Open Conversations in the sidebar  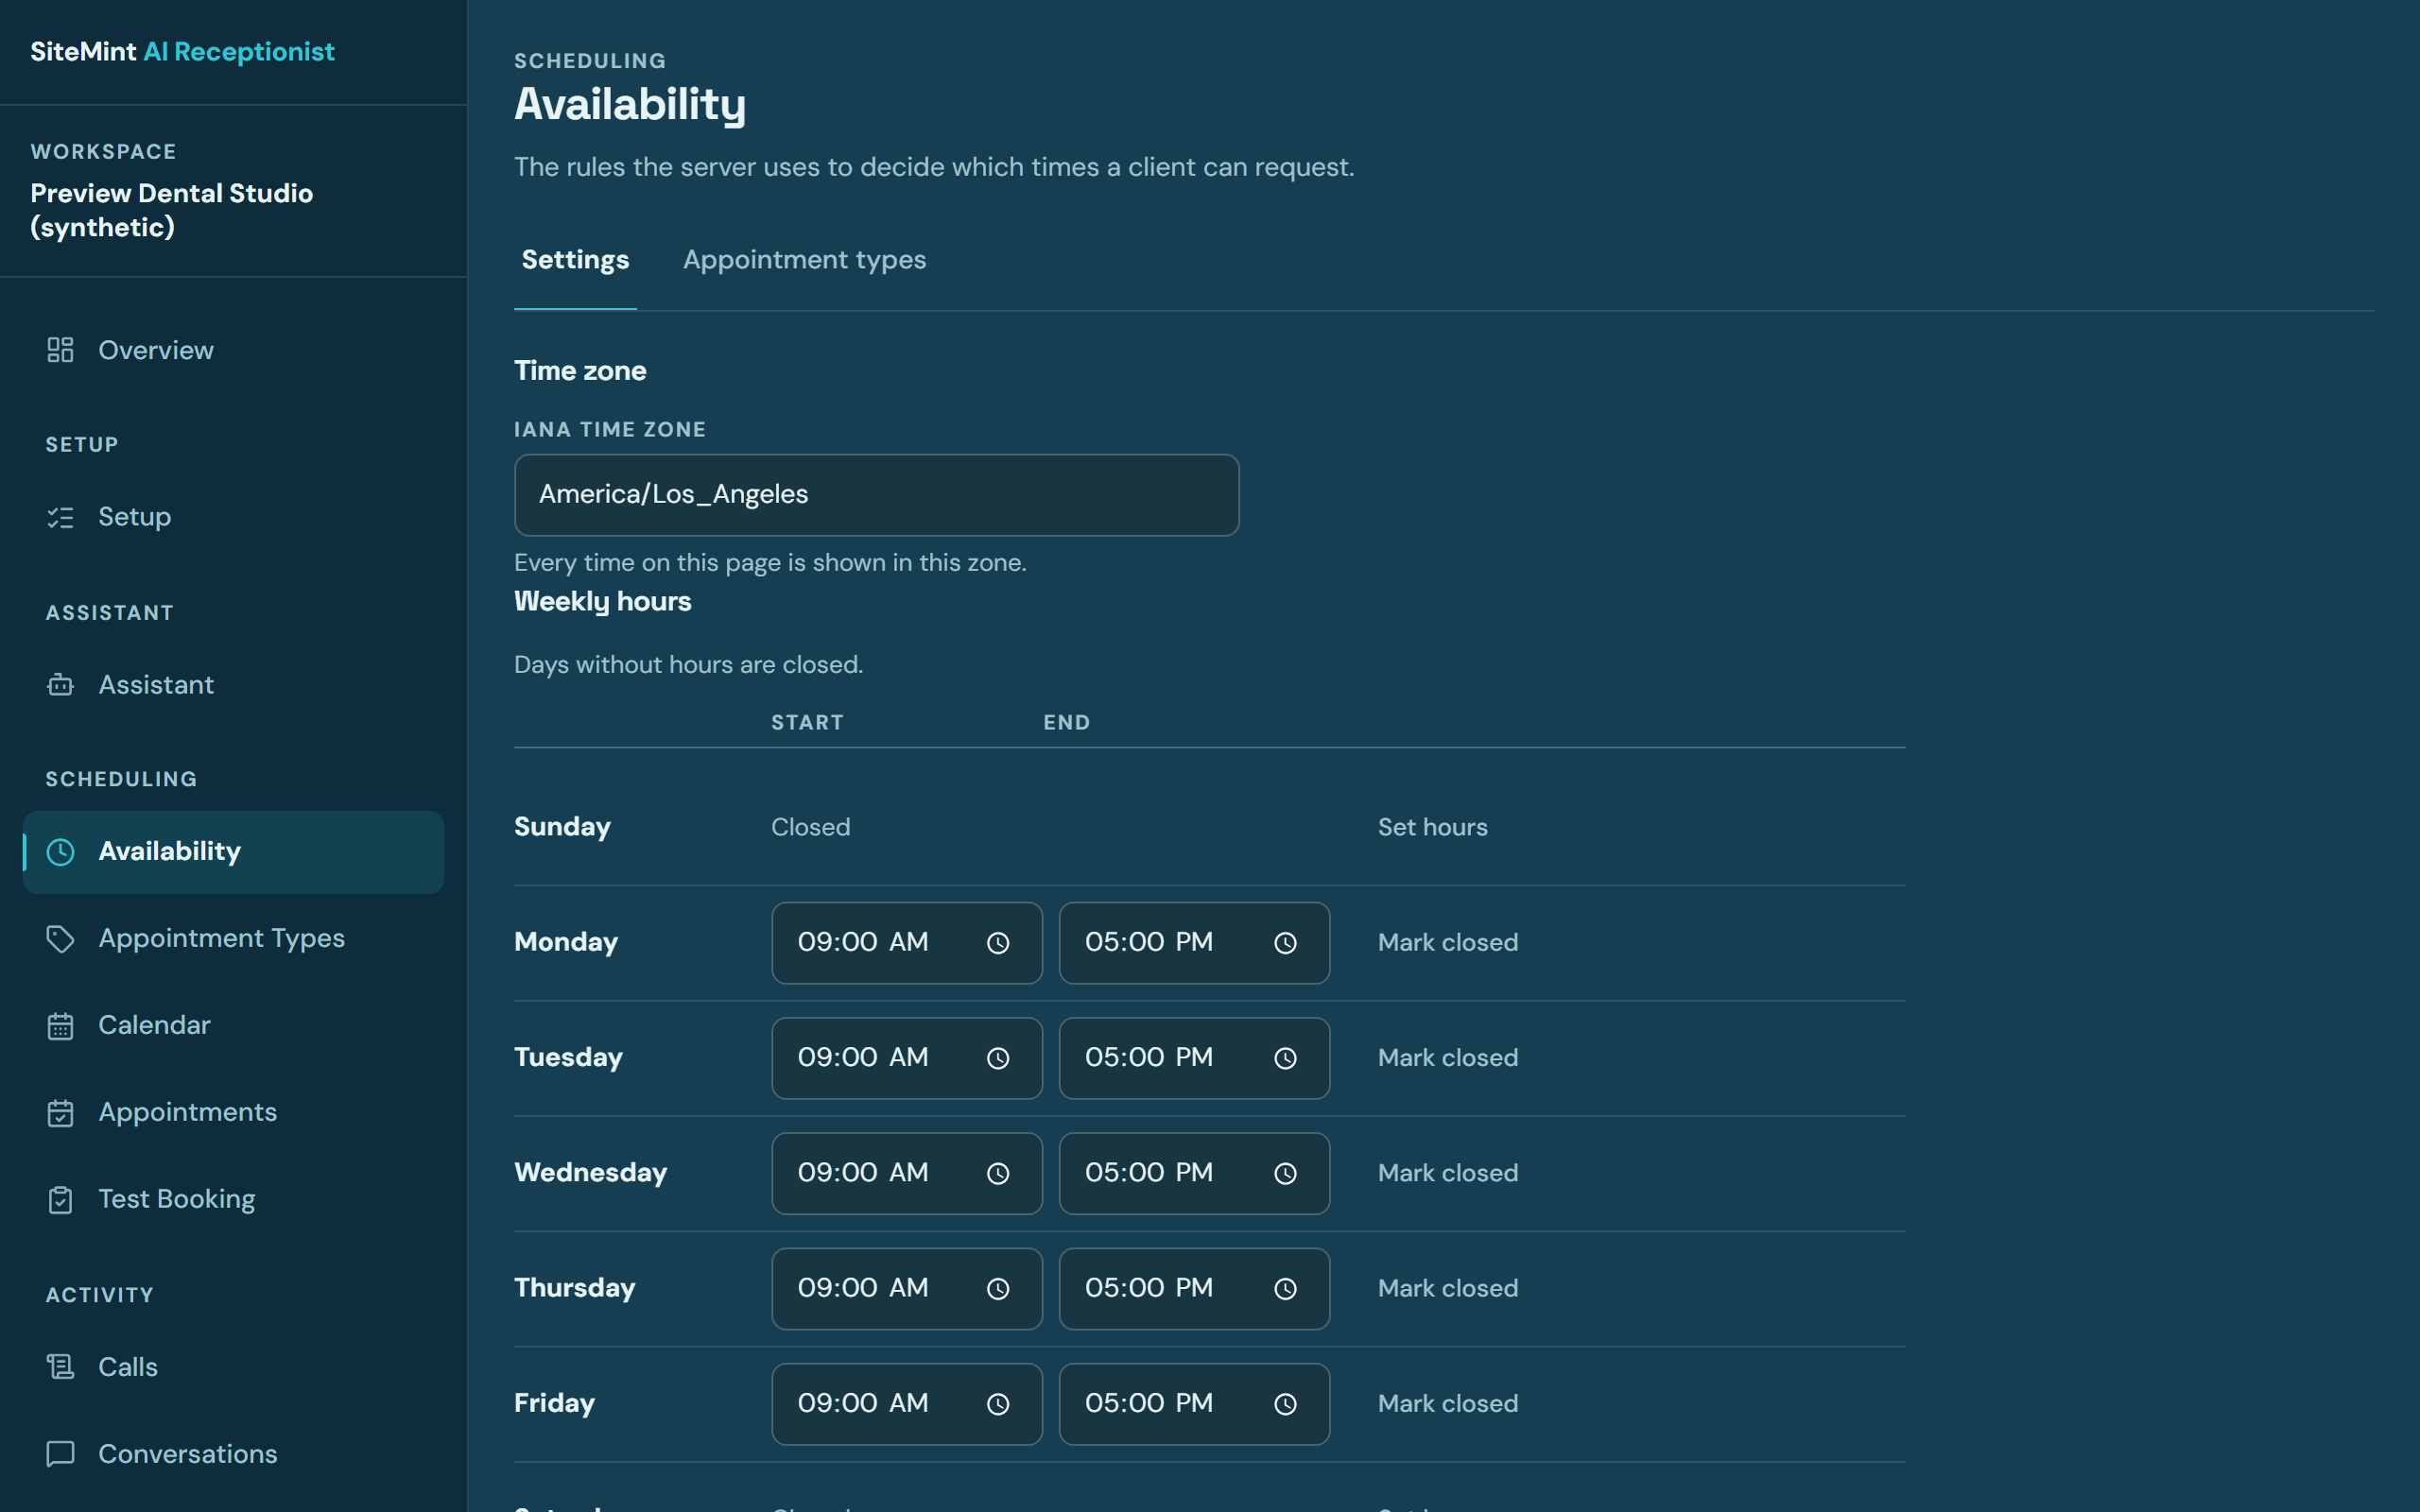233,1454
